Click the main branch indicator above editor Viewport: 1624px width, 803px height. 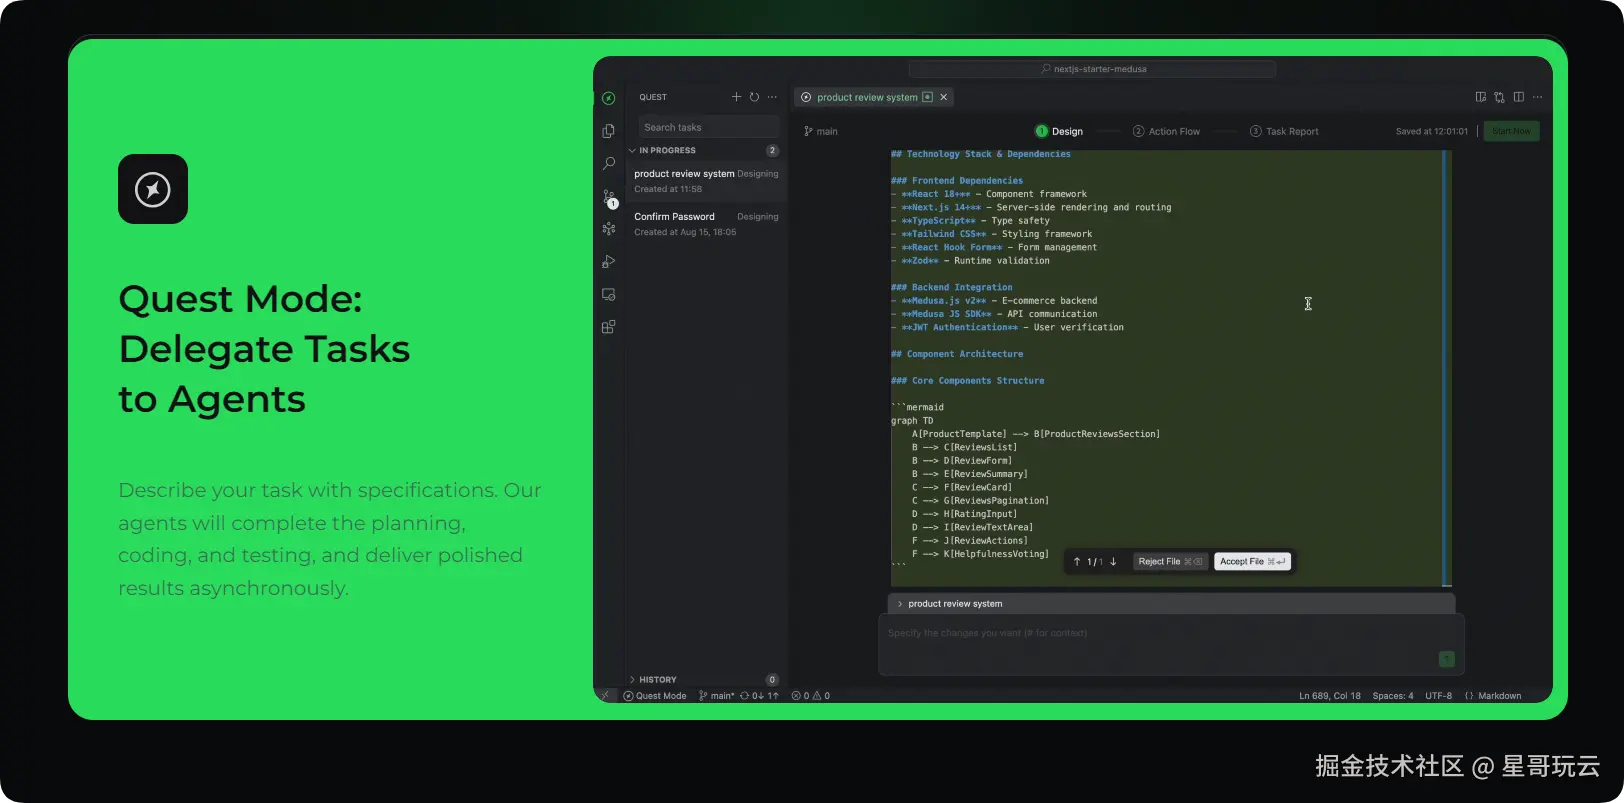[x=821, y=131]
